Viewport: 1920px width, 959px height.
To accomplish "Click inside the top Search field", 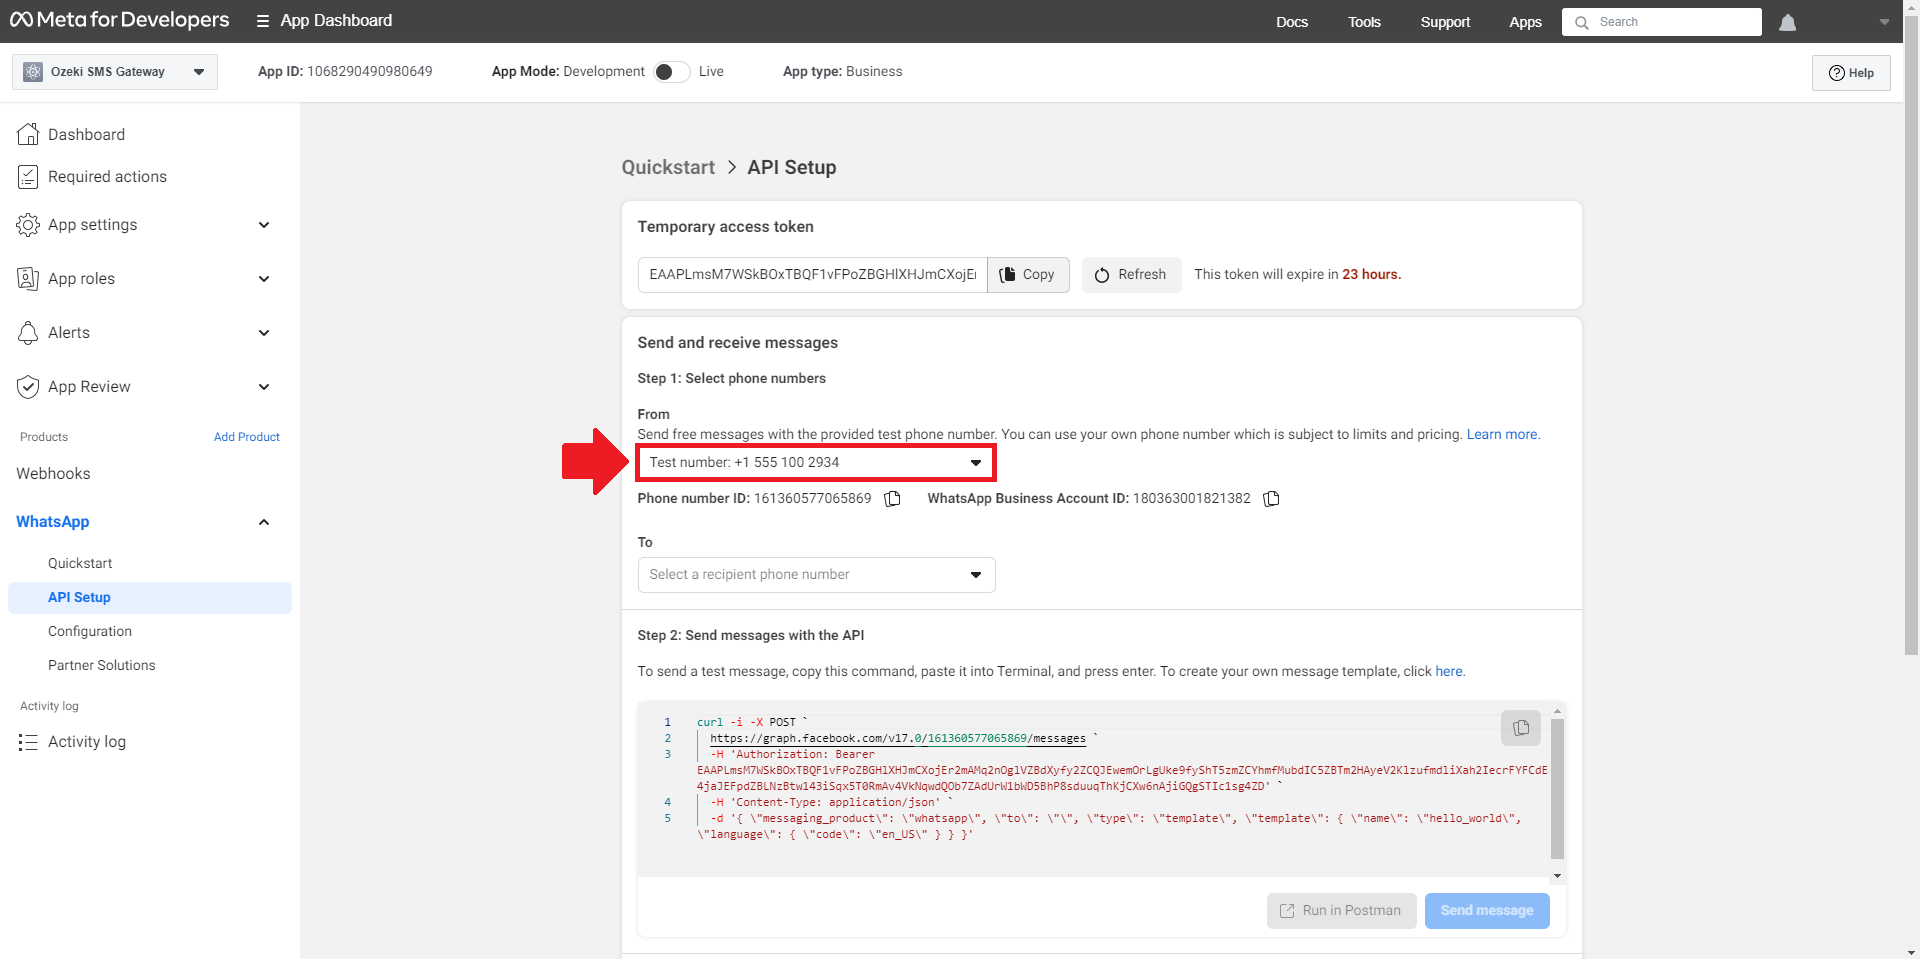I will (x=1662, y=22).
